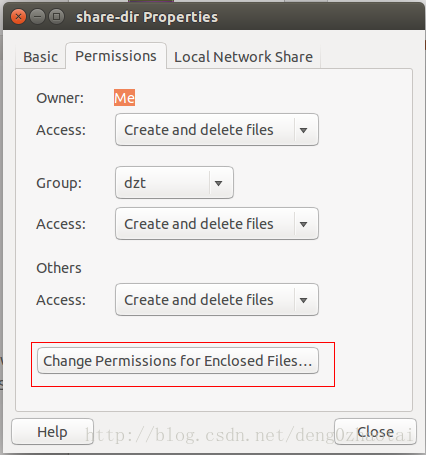Click Change Permissions for Enclosed Files
Screen dimensions: 426x455
tap(178, 361)
